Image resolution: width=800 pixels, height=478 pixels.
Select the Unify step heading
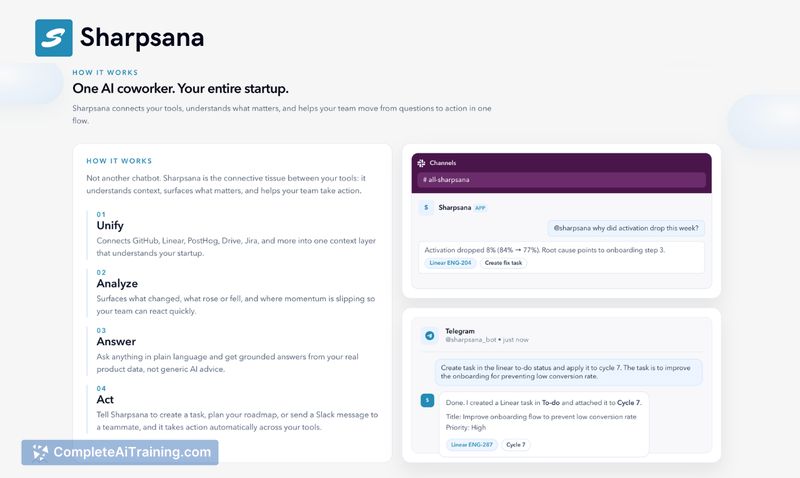coord(110,225)
